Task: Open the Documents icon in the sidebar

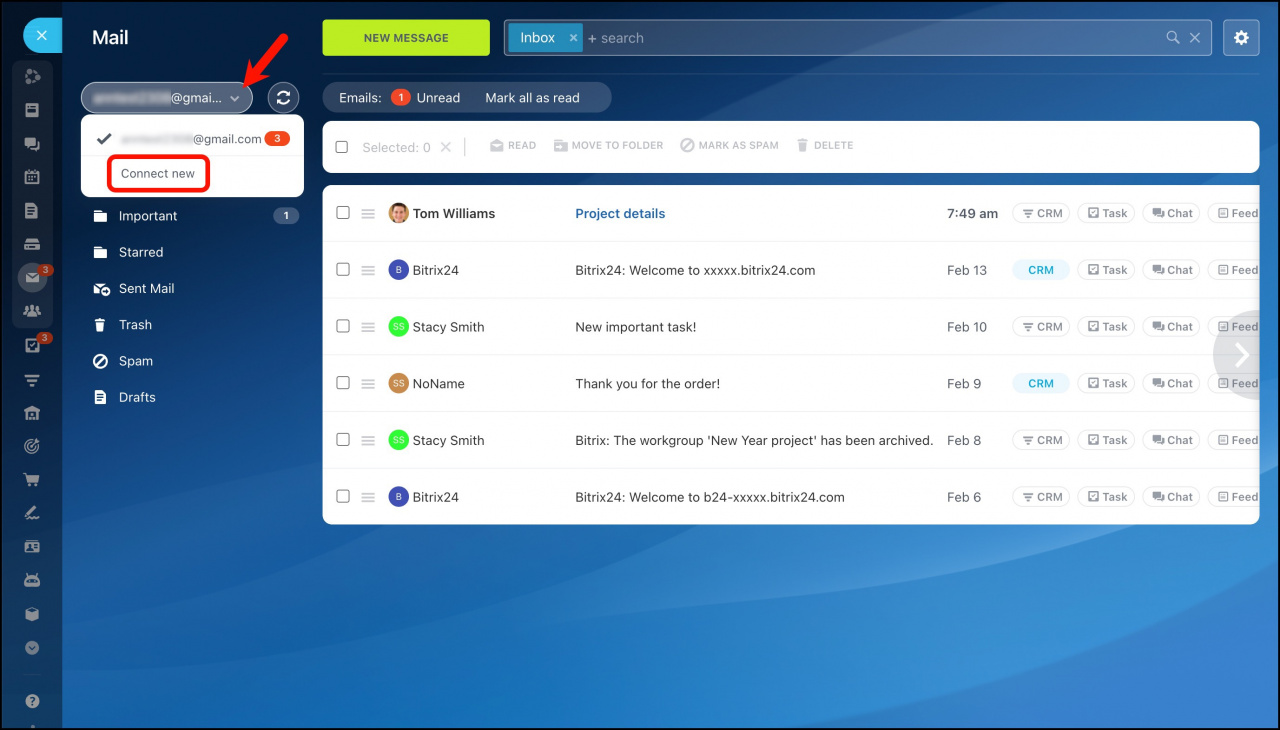Action: click(32, 211)
